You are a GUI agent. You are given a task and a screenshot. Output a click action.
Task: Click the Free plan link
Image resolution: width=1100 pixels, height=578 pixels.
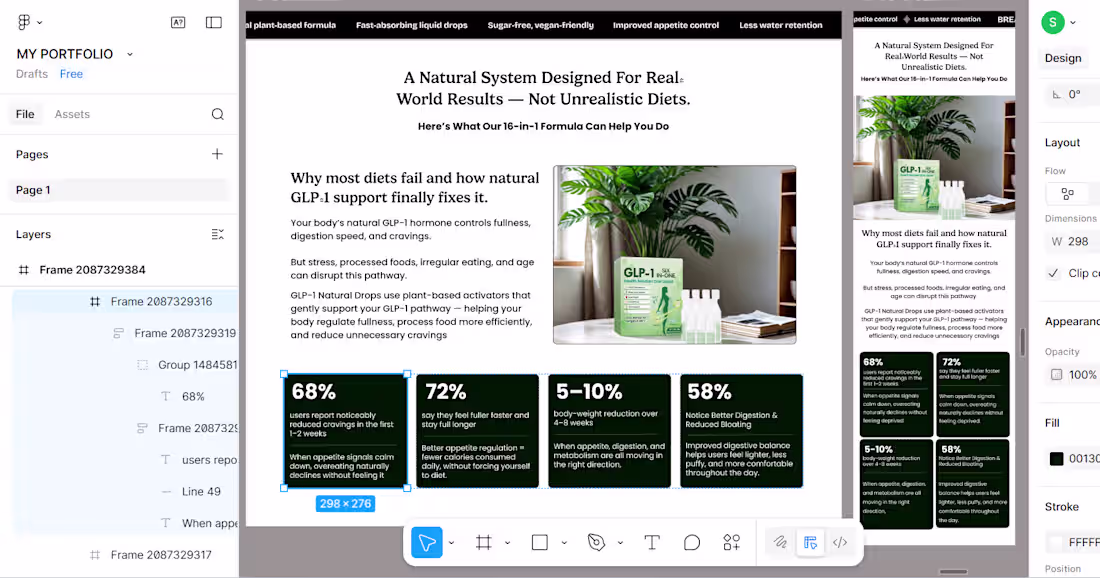point(71,73)
